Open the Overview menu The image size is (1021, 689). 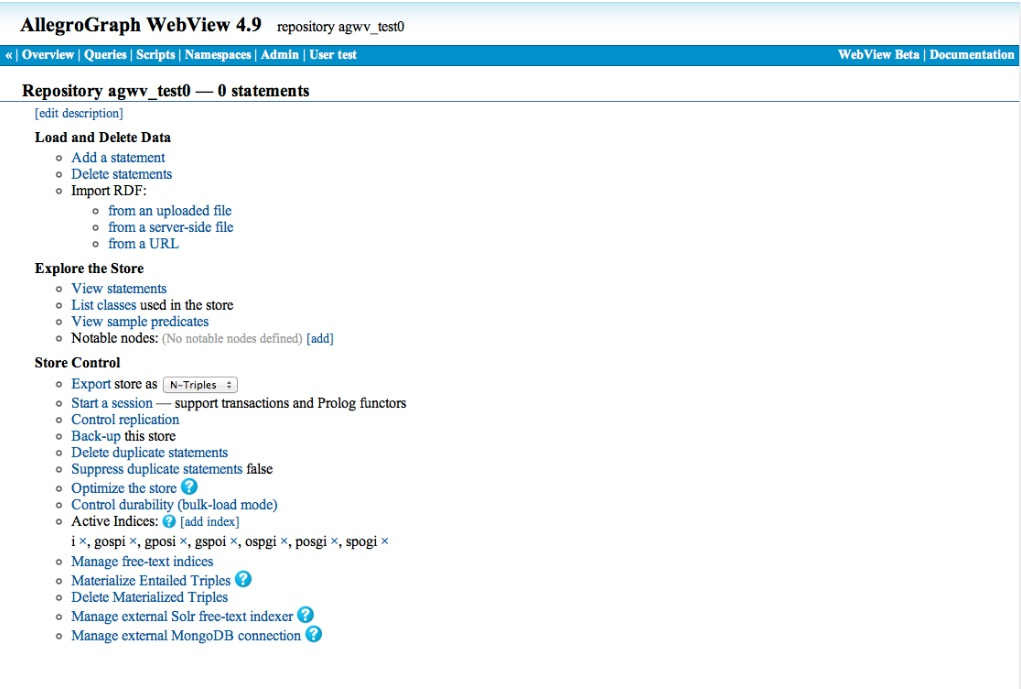pyautogui.click(x=48, y=55)
